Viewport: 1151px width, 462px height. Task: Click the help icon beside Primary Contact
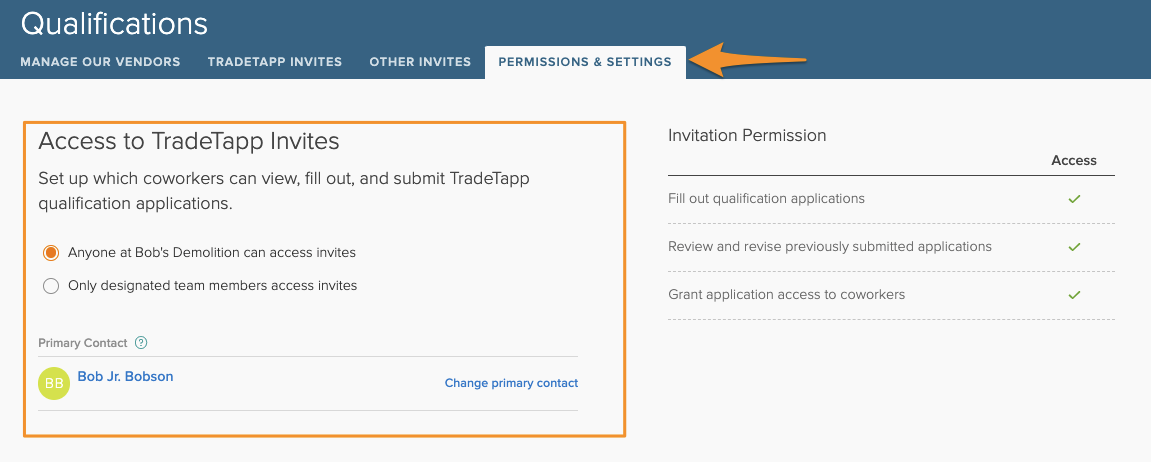pyautogui.click(x=141, y=343)
